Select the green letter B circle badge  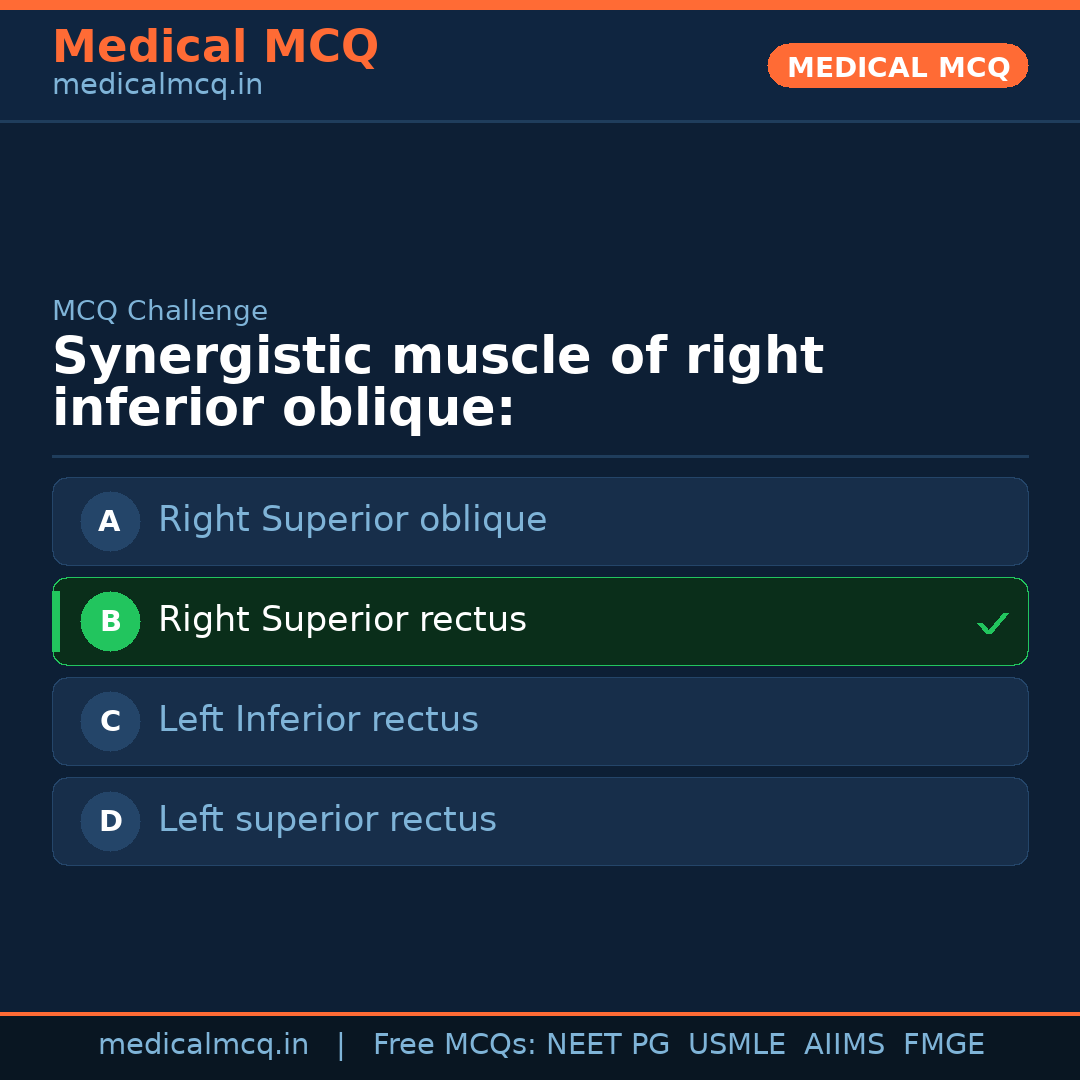110,621
